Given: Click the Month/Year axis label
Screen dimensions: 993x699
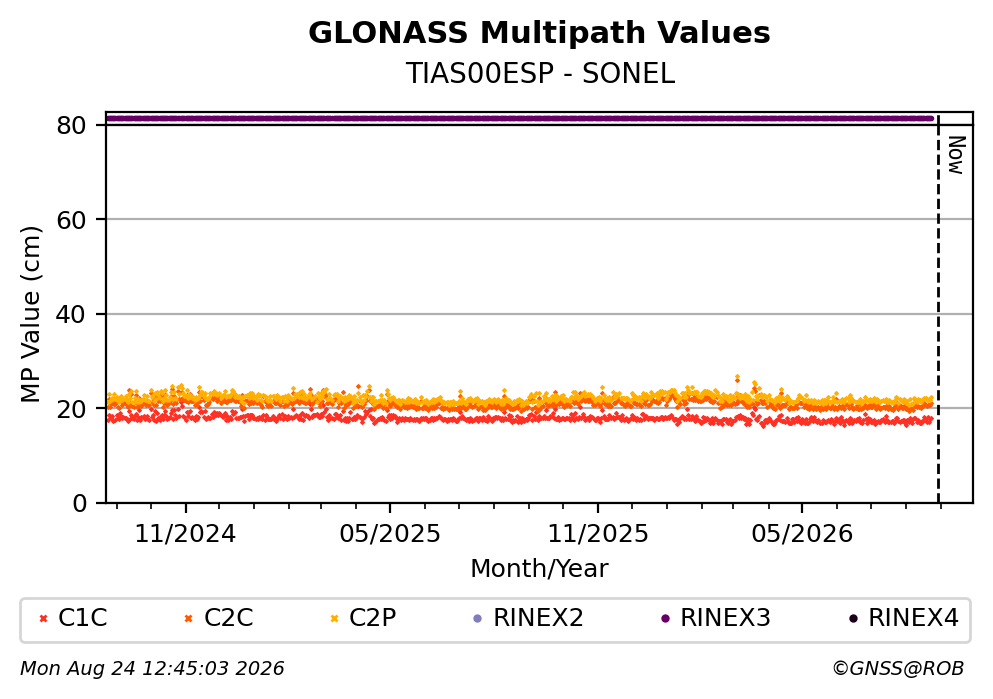Looking at the screenshot, I should click(539, 569).
